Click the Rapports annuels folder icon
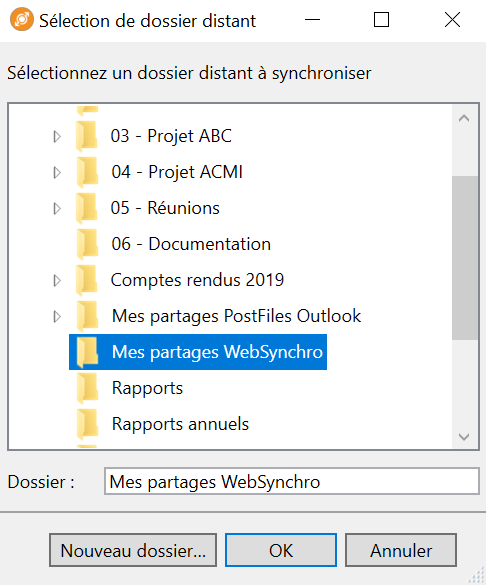 click(x=87, y=424)
